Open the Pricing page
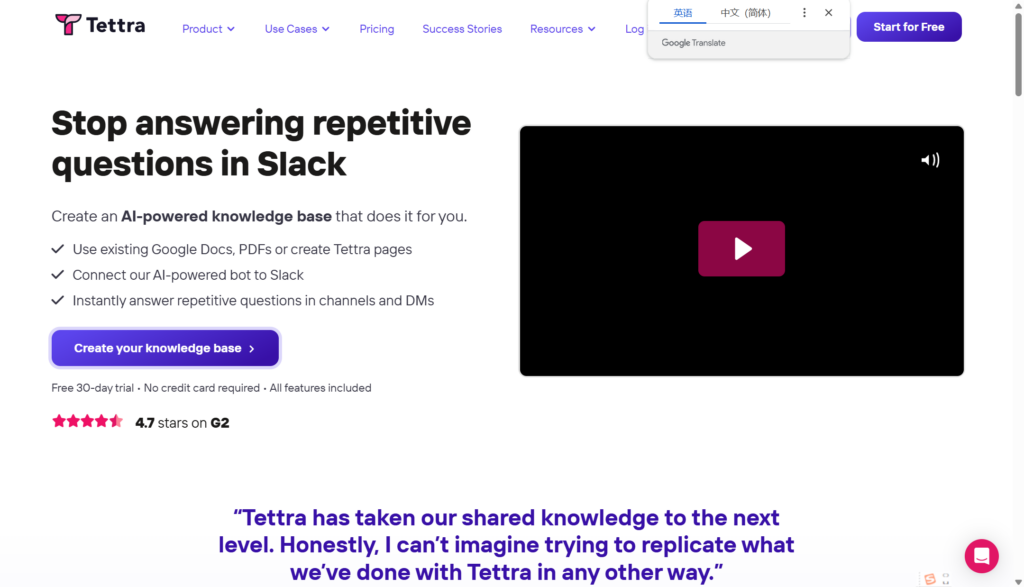Image resolution: width=1024 pixels, height=587 pixels. coord(377,29)
